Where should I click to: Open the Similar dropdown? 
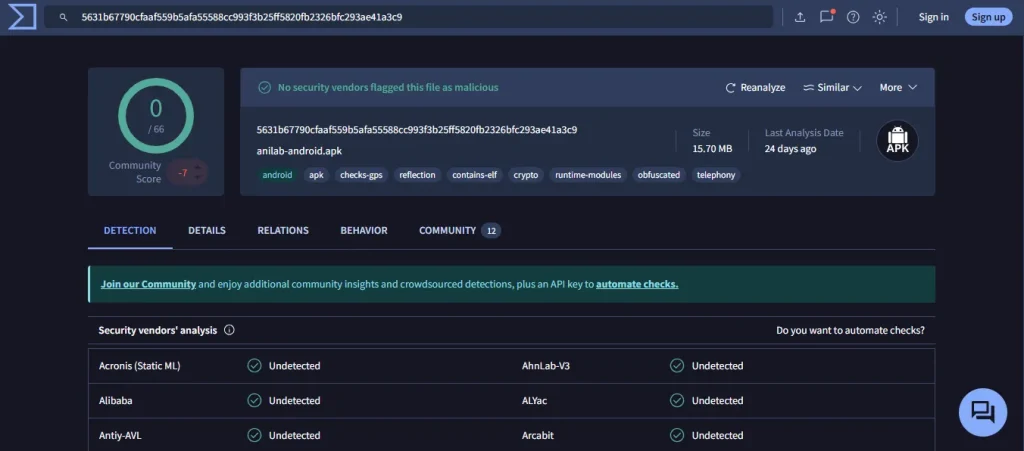coord(832,87)
